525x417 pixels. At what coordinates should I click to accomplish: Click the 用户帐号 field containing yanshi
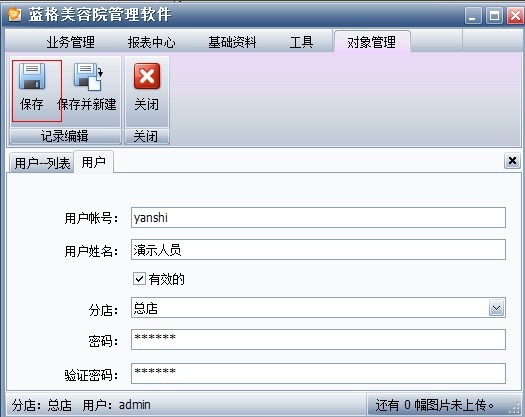318,218
